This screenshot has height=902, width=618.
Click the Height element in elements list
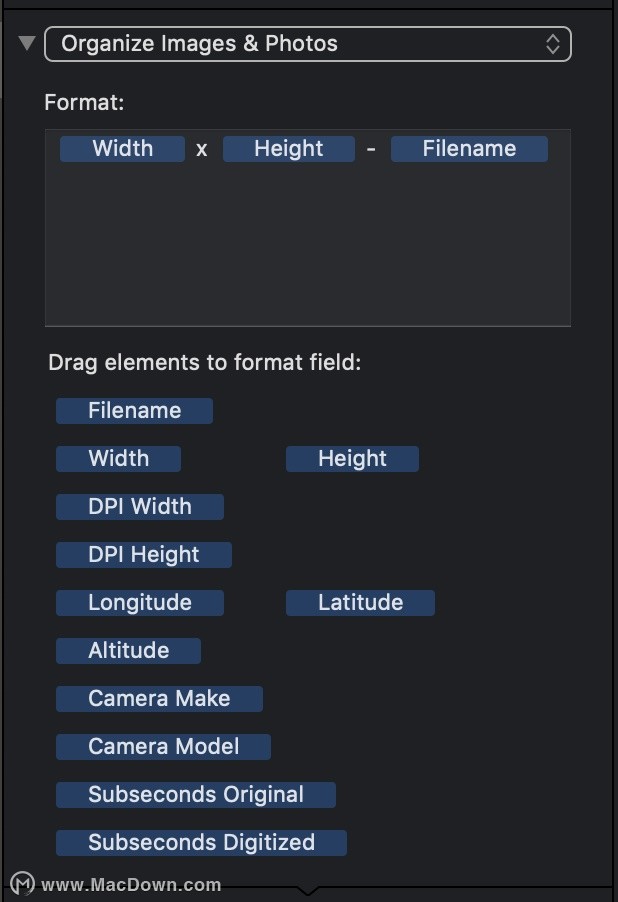[352, 459]
